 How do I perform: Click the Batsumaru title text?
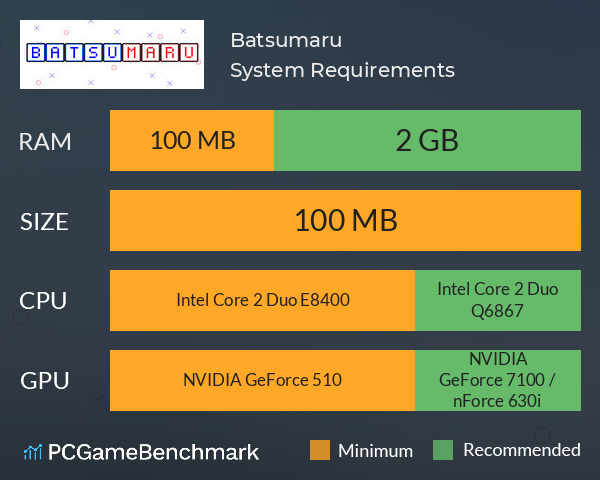click(286, 40)
